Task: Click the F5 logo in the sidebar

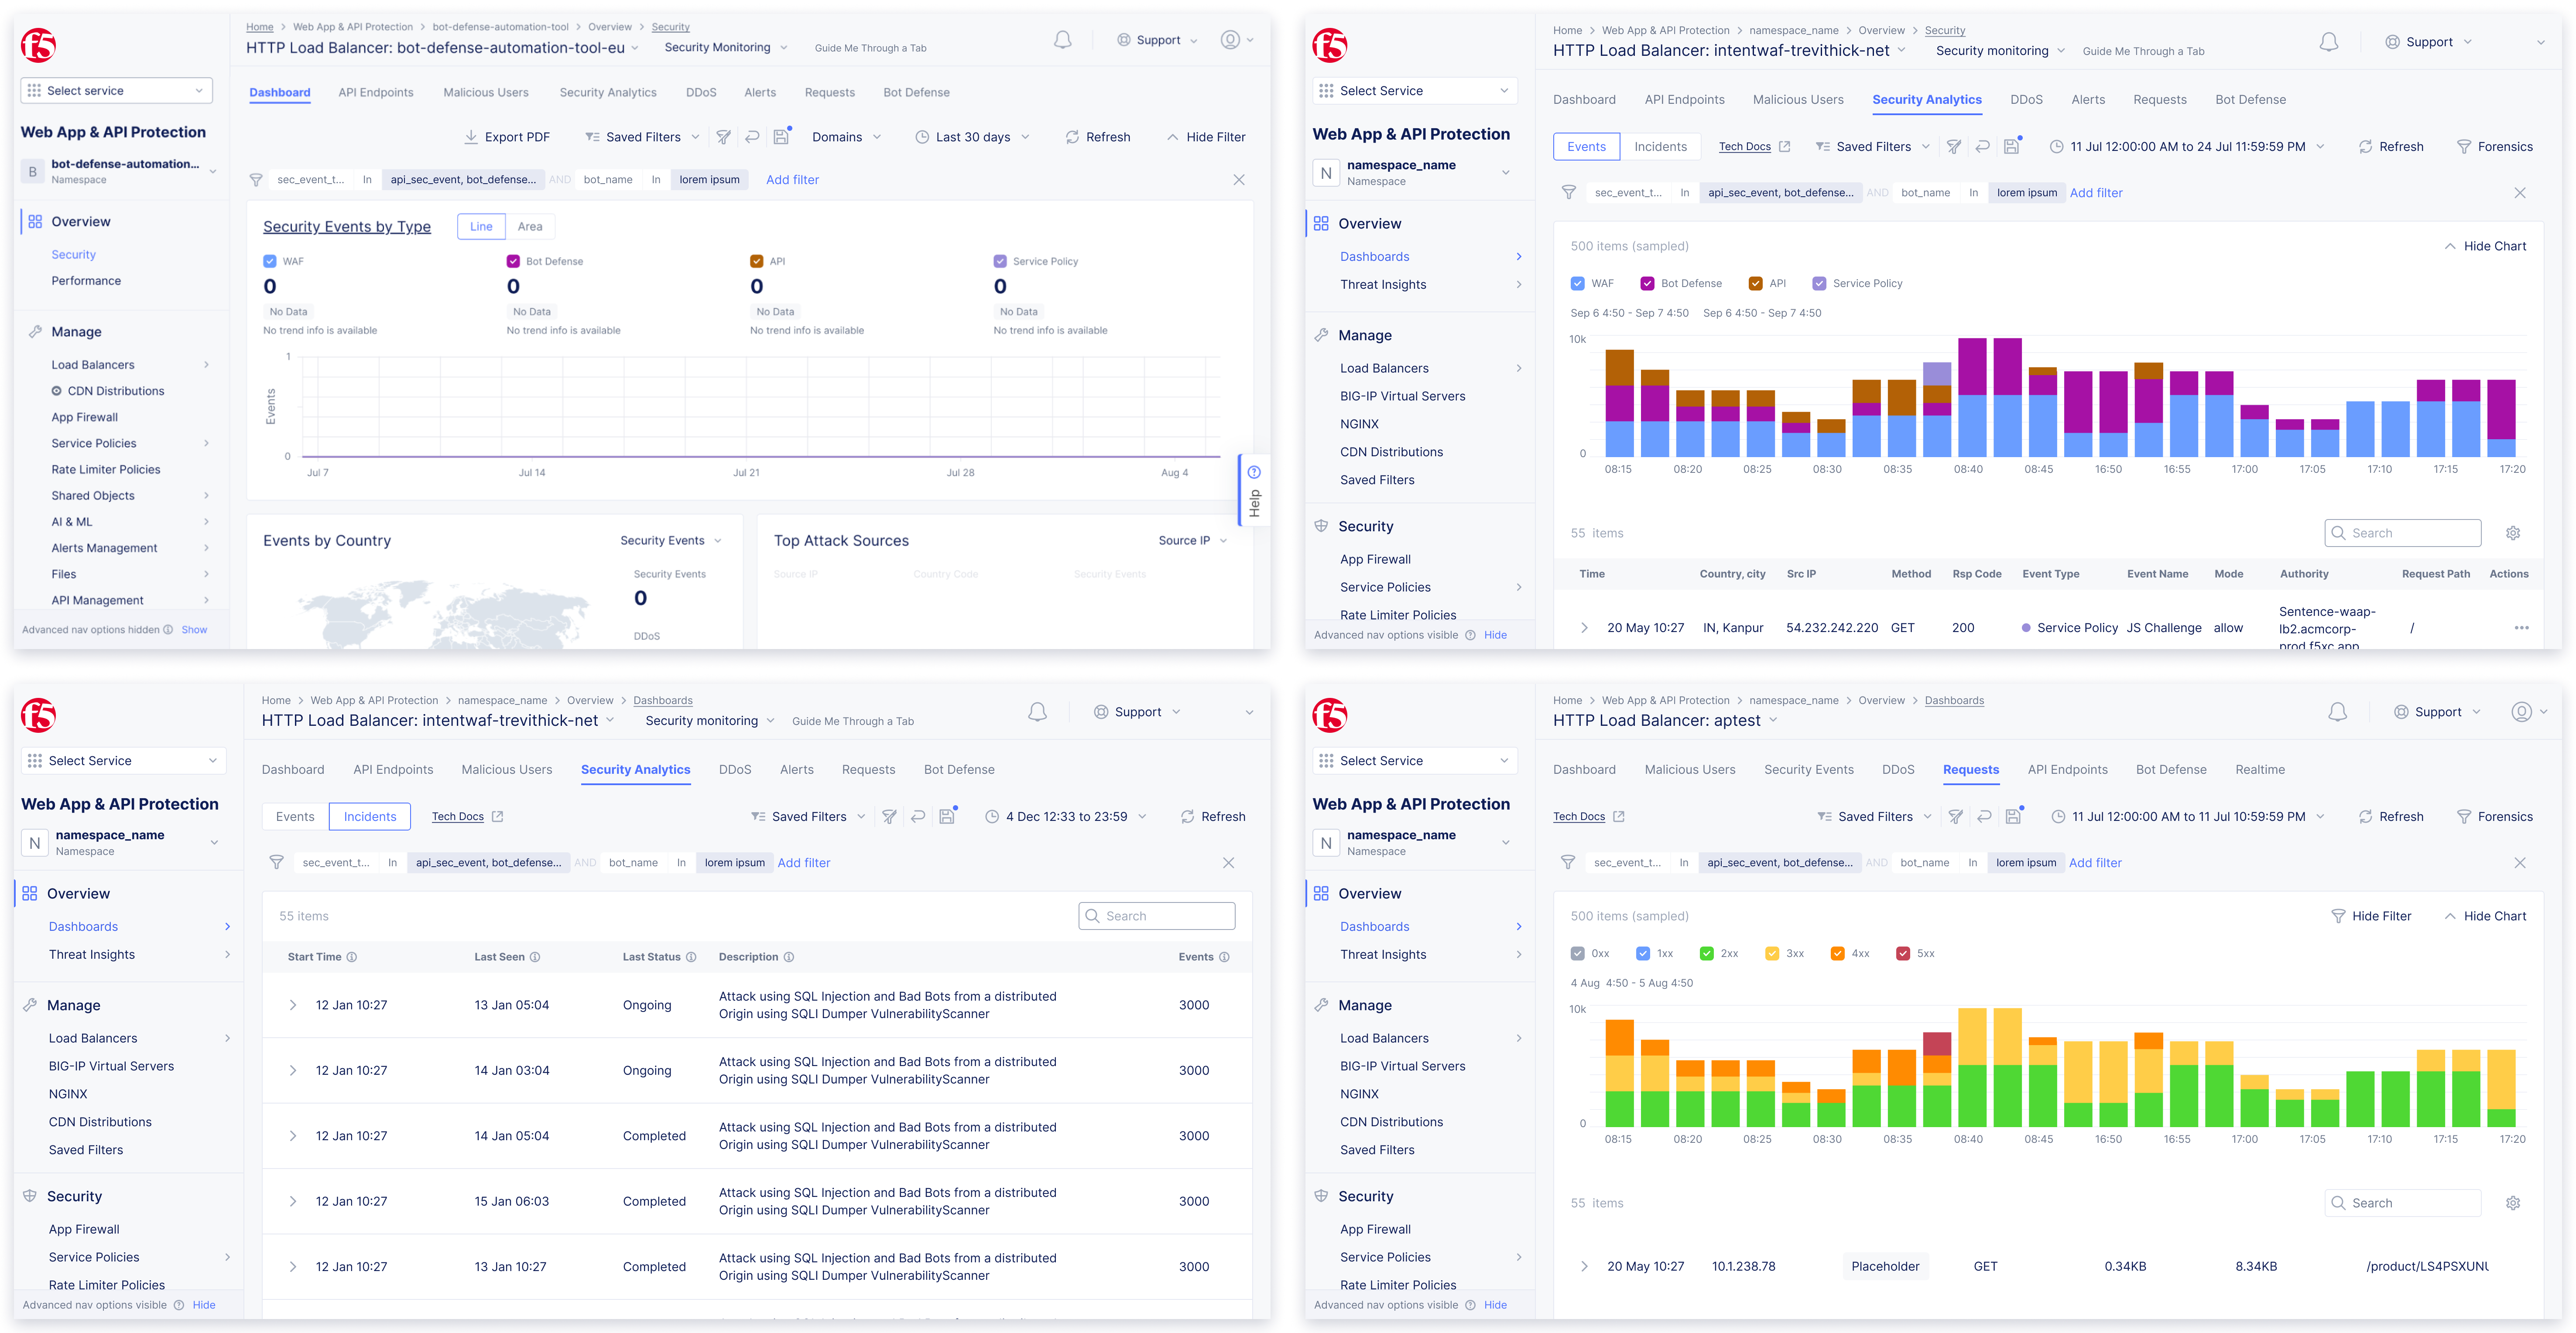Action: pyautogui.click(x=39, y=45)
